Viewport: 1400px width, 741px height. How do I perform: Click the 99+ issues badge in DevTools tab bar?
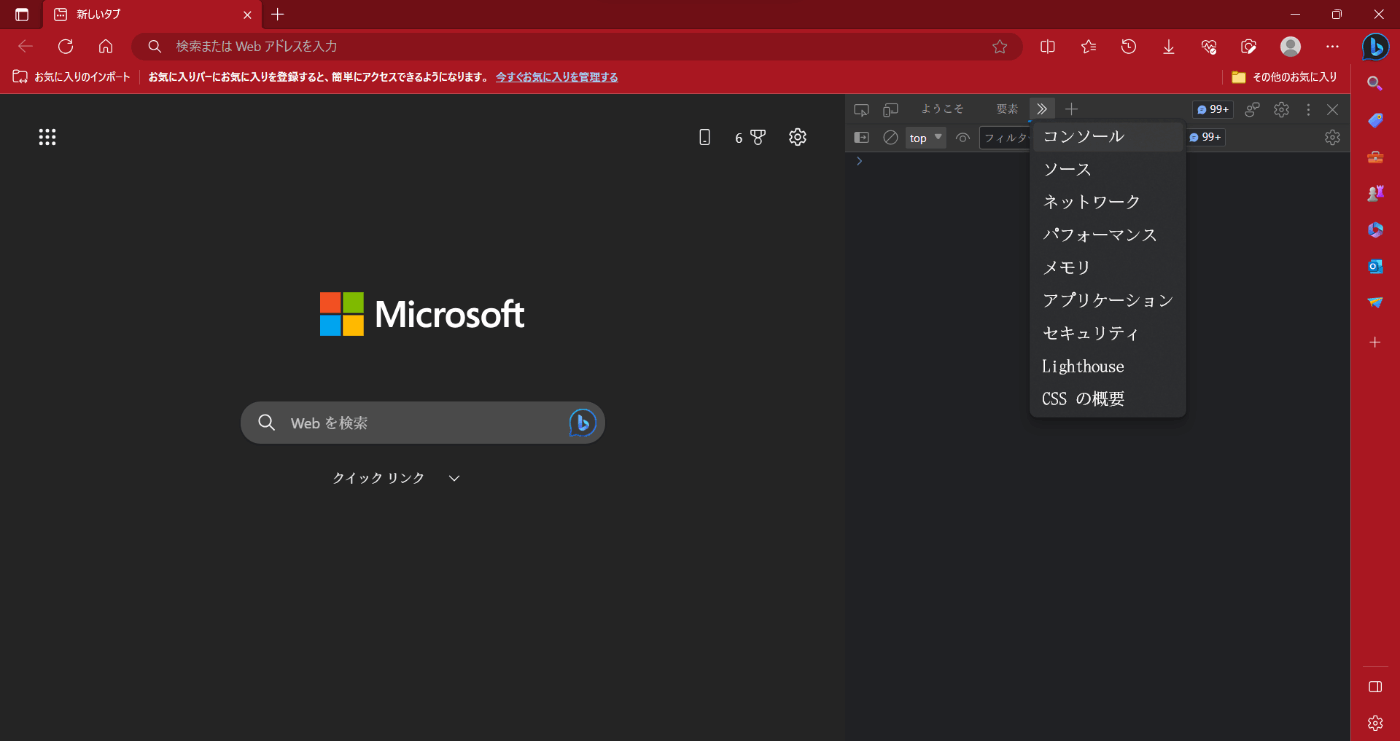click(1212, 109)
